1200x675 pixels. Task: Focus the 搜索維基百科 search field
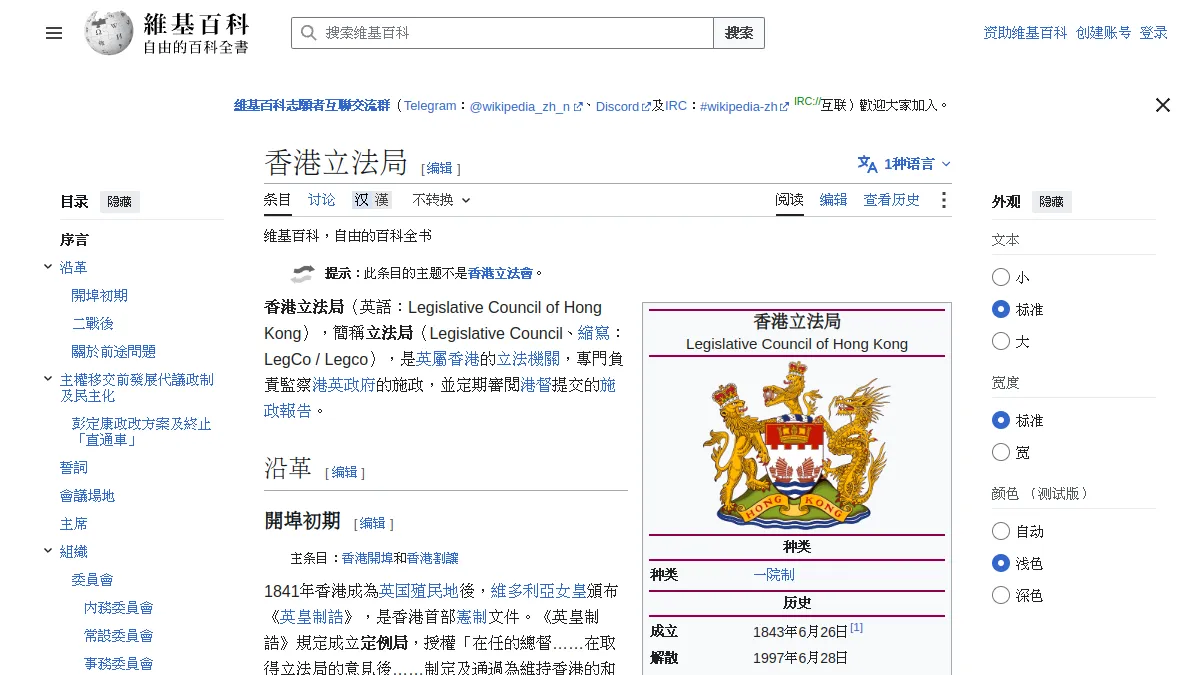tap(502, 33)
